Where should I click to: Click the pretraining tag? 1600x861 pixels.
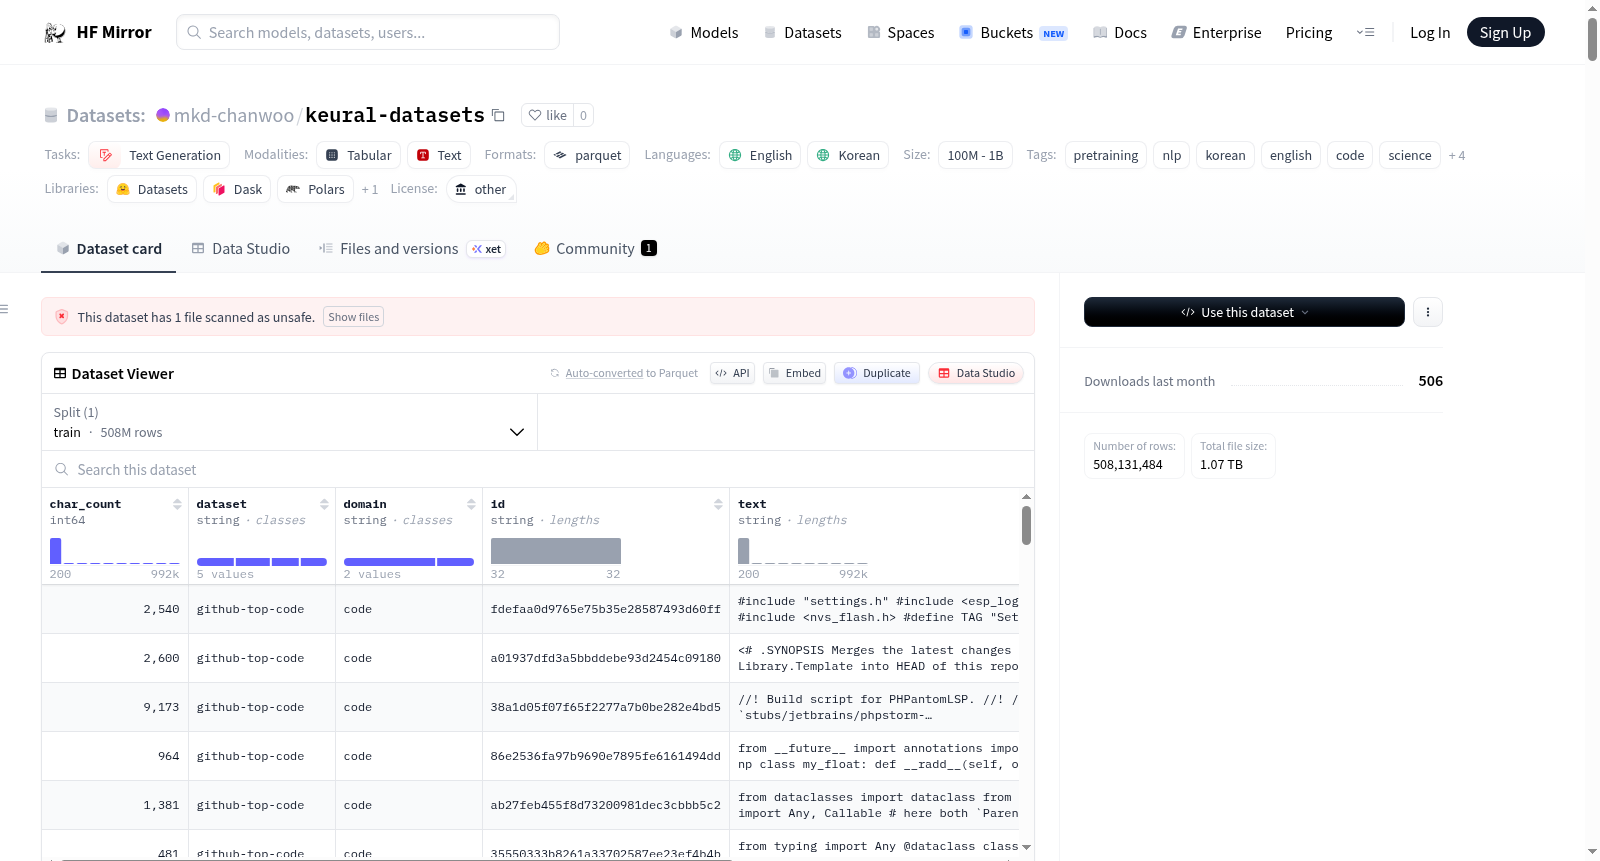coord(1106,155)
